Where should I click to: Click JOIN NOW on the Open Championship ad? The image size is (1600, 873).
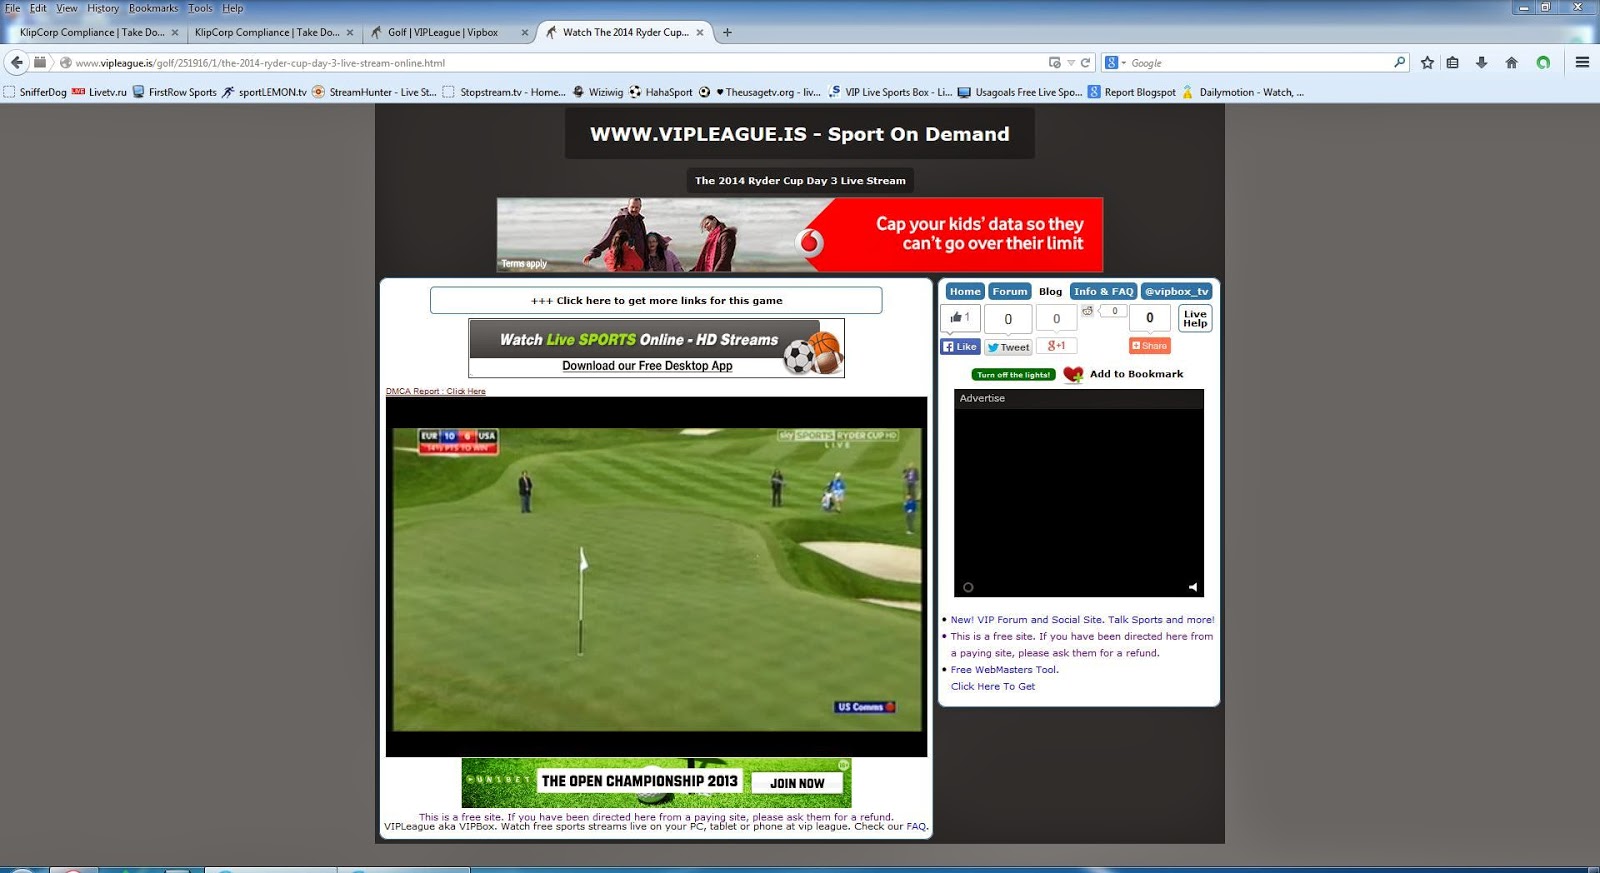point(797,783)
